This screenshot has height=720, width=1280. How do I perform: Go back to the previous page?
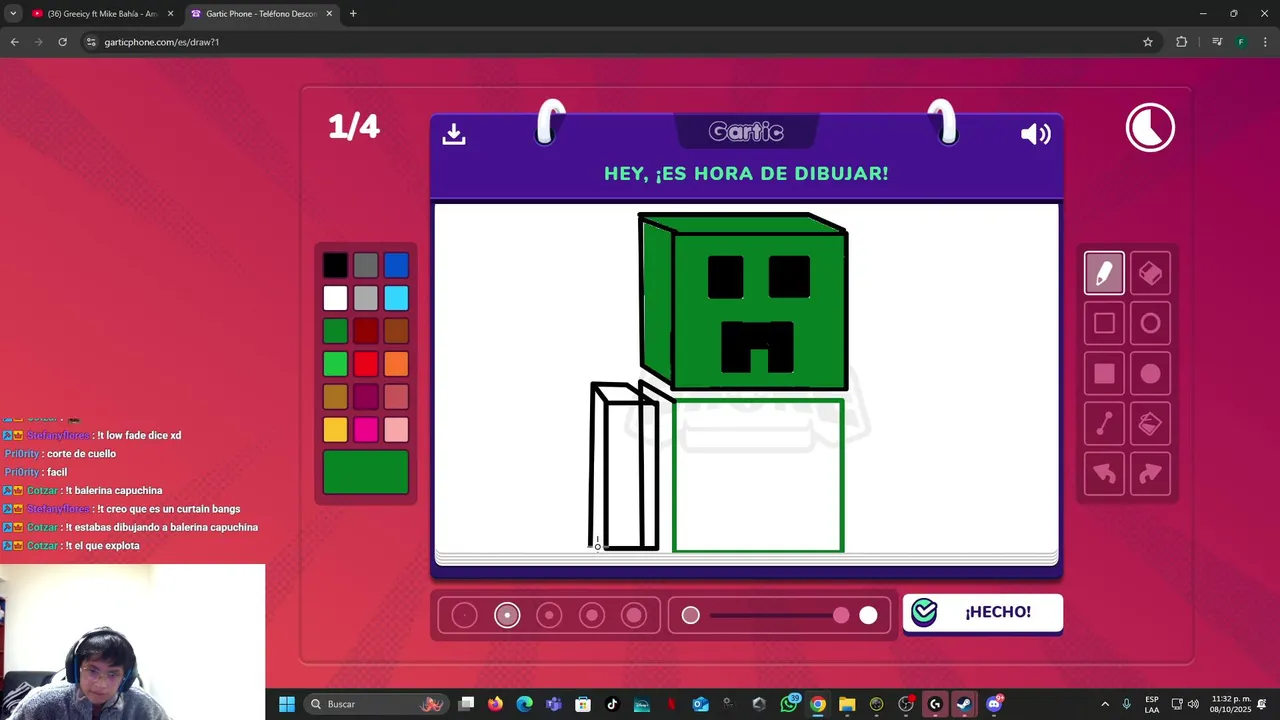[x=14, y=42]
